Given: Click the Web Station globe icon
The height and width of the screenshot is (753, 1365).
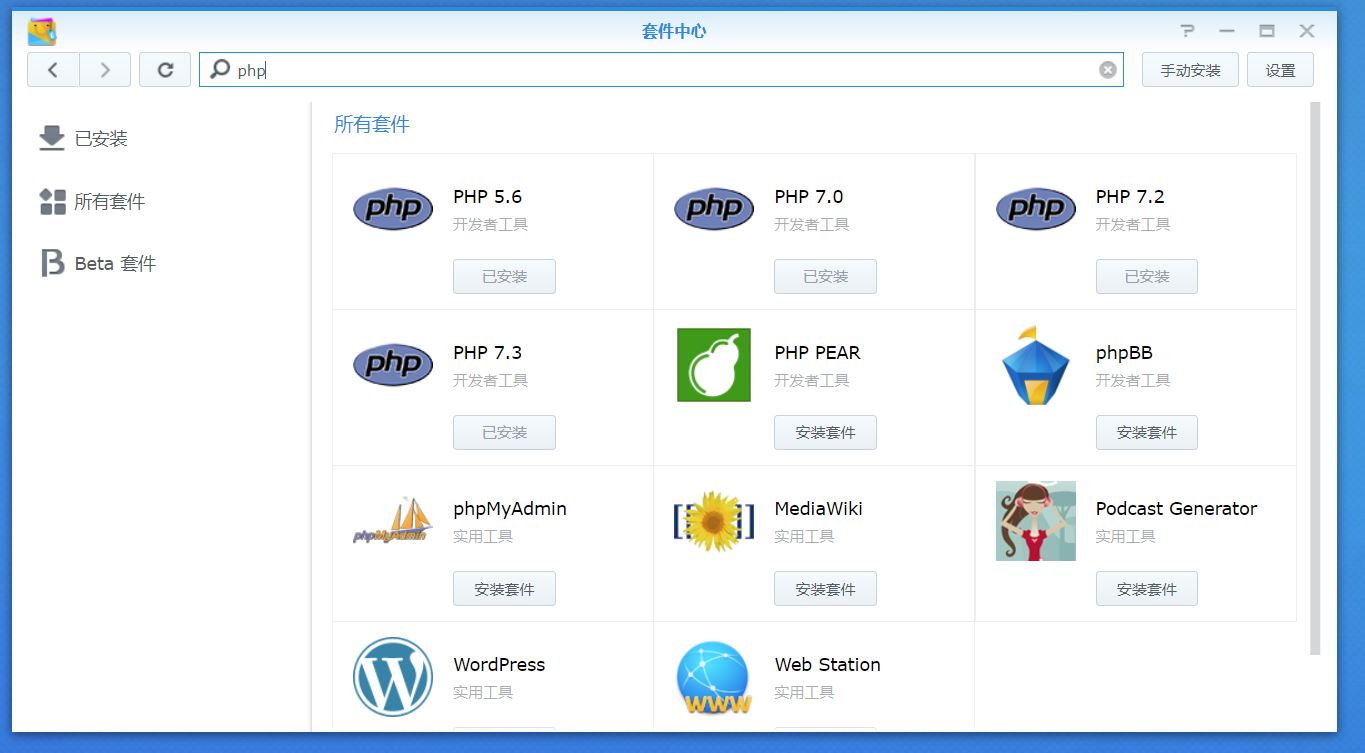Looking at the screenshot, I should [x=713, y=676].
